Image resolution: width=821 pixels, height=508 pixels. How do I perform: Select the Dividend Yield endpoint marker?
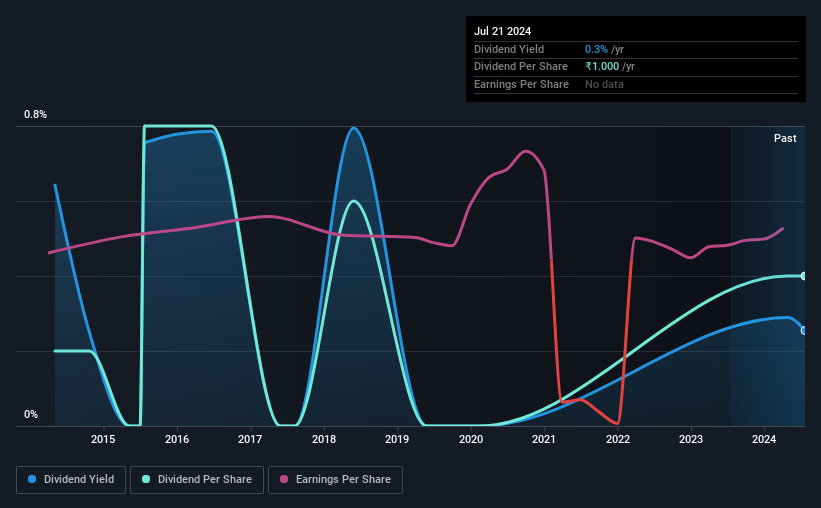(804, 330)
